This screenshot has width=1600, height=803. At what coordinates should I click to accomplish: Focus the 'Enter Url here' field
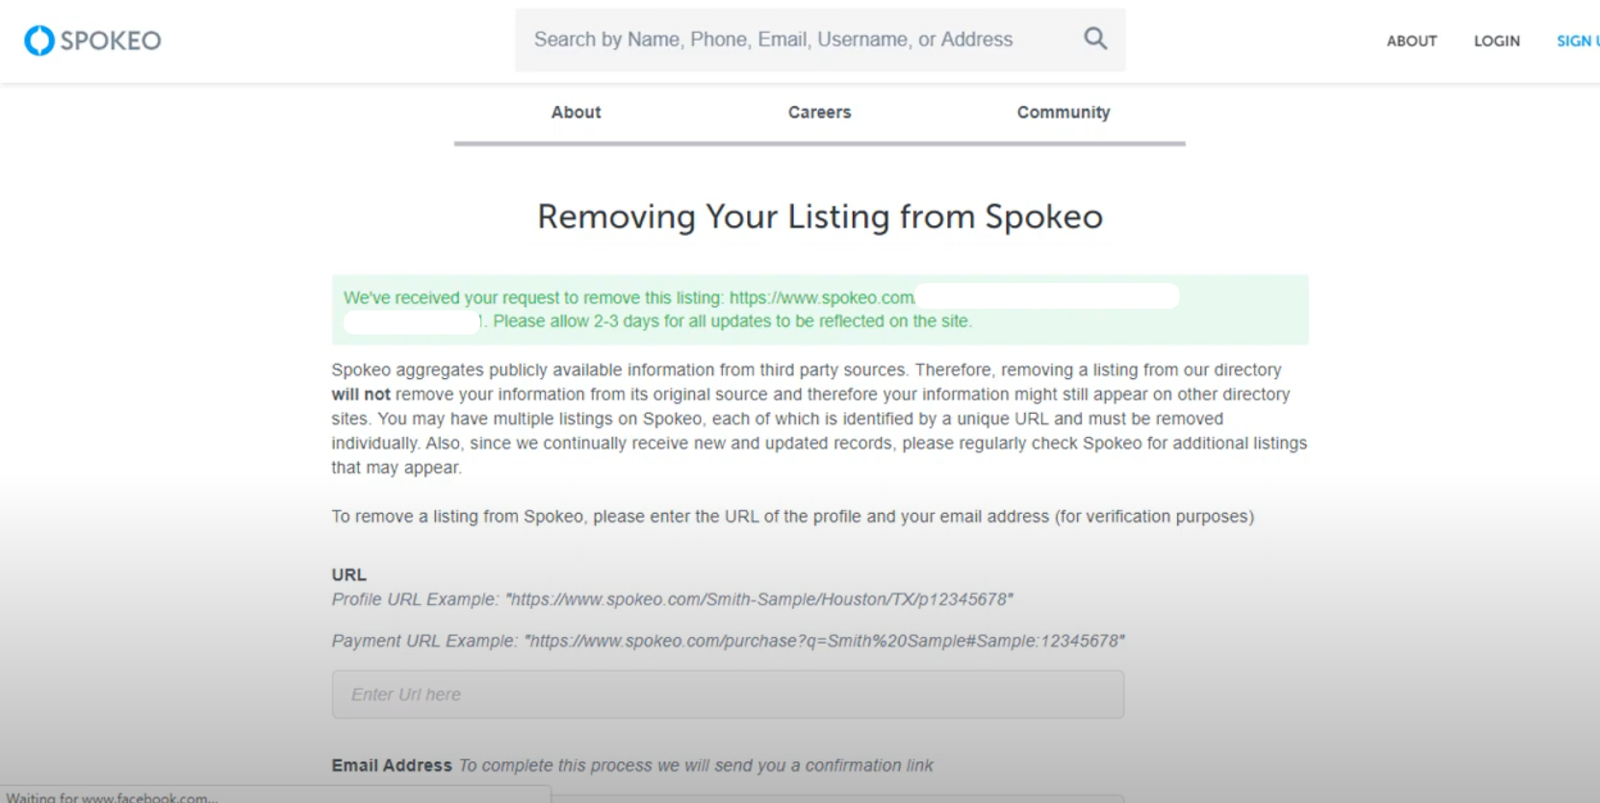coord(728,694)
